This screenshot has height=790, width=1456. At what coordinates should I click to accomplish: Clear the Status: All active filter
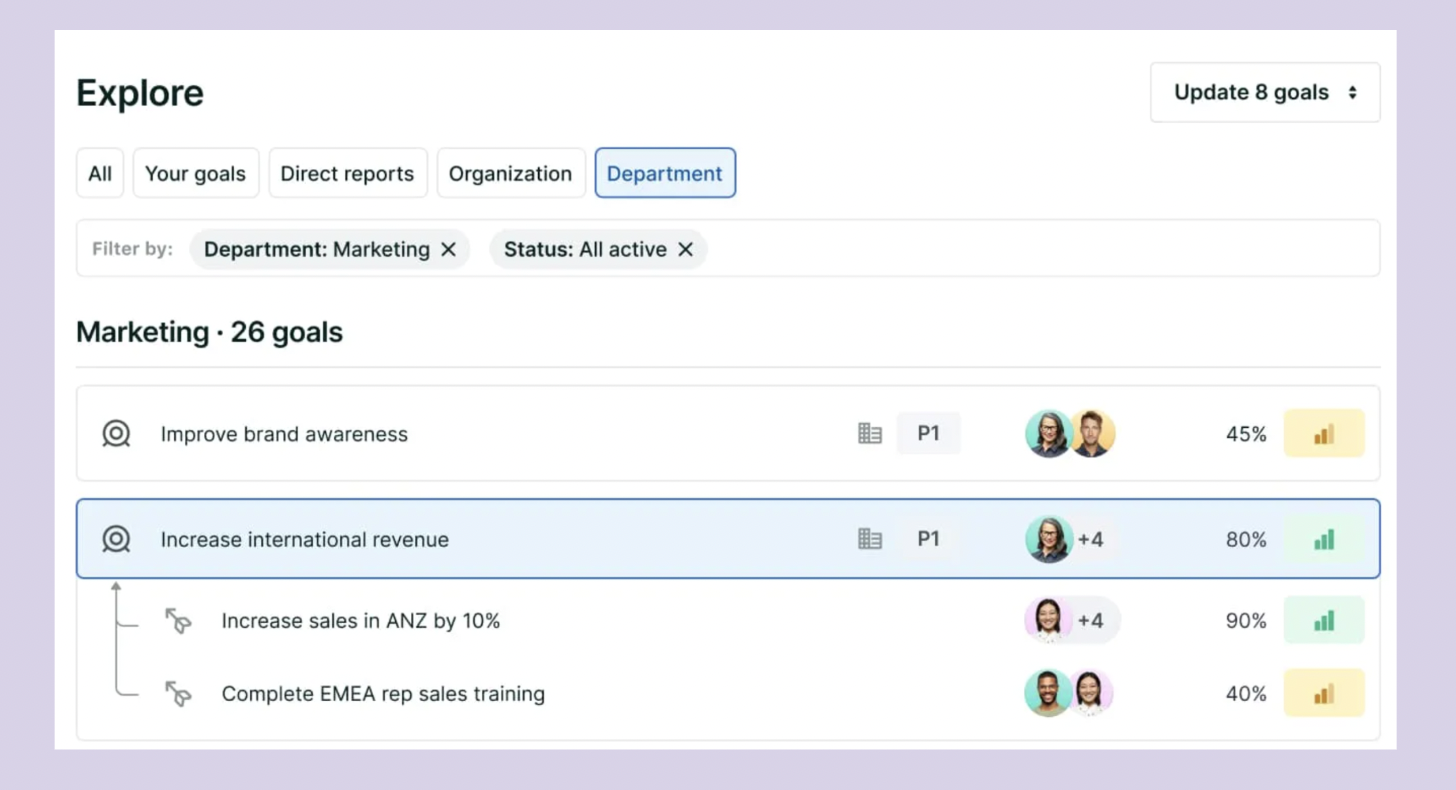pyautogui.click(x=685, y=249)
